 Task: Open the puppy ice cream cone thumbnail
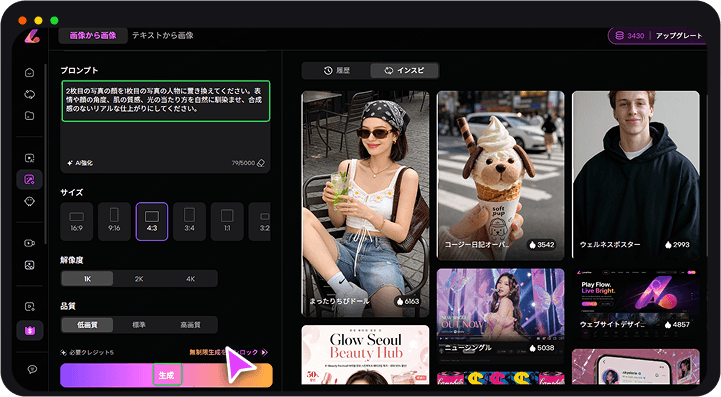point(501,175)
